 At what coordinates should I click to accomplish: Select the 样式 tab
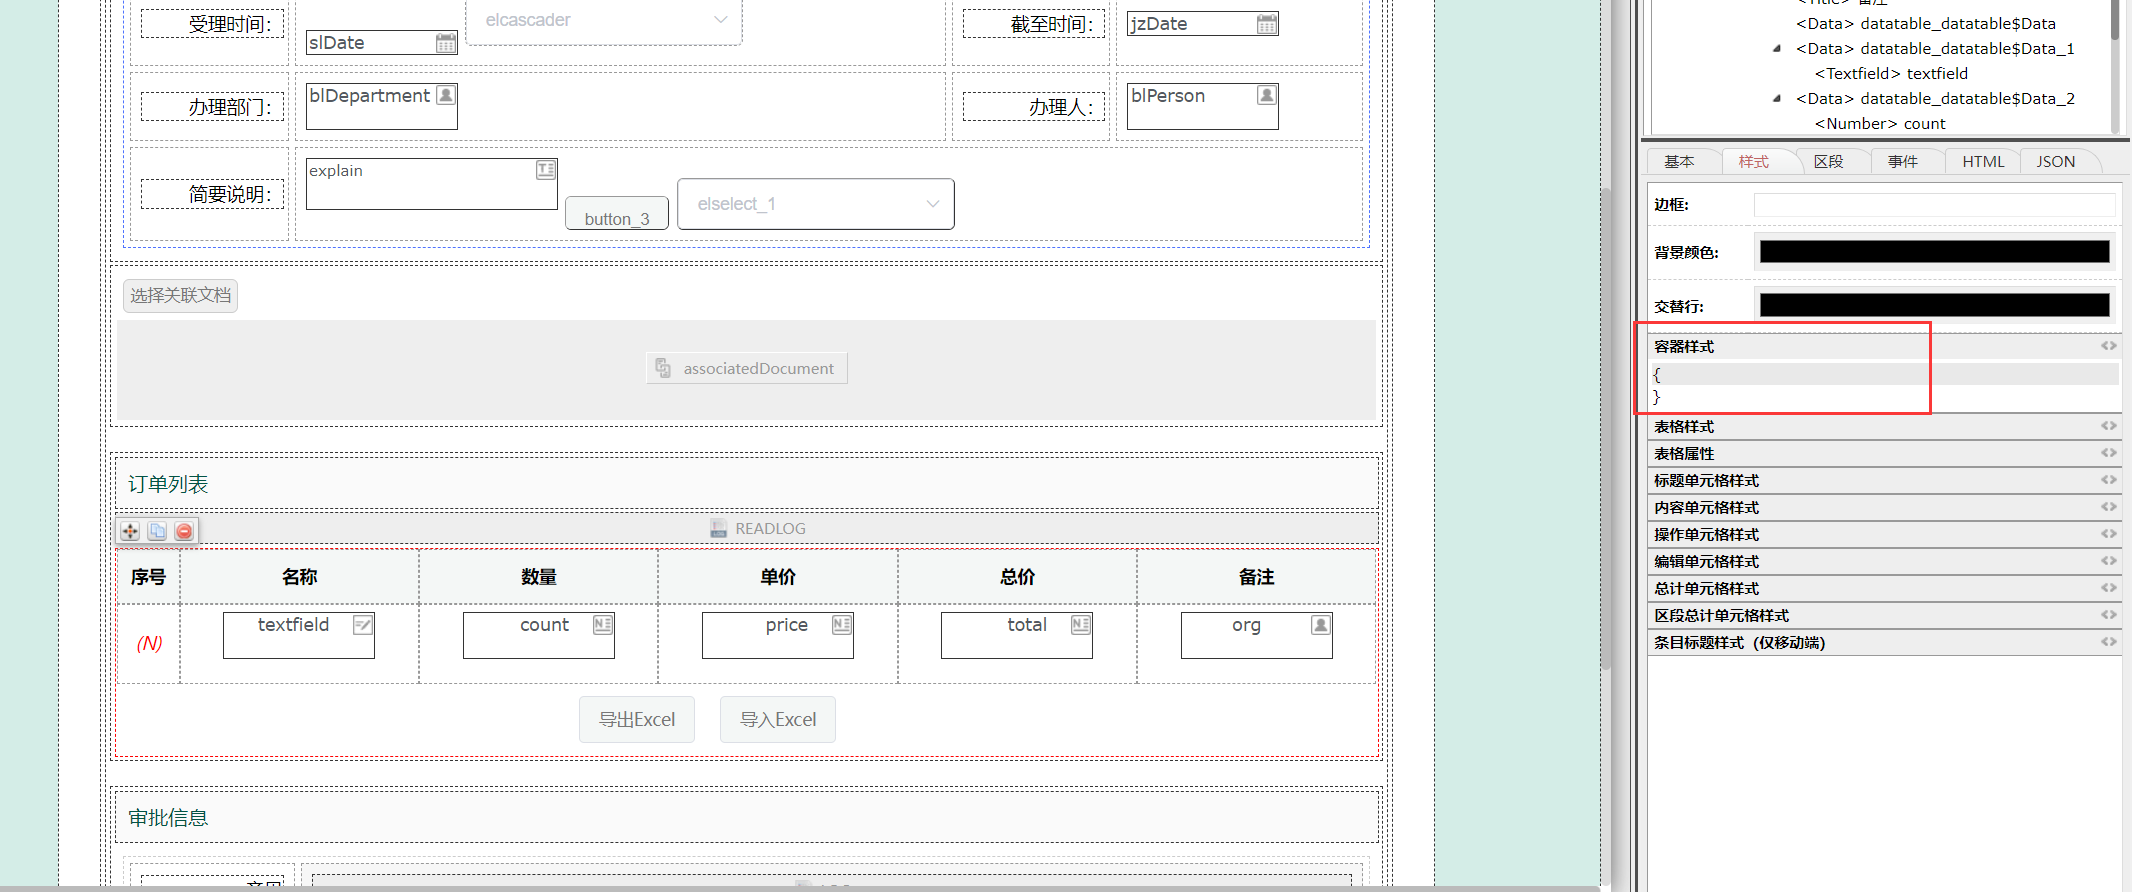[x=1754, y=162]
